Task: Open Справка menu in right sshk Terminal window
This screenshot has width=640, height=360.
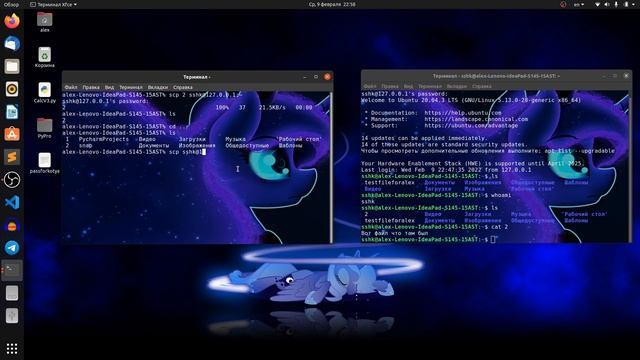Action: (x=482, y=86)
